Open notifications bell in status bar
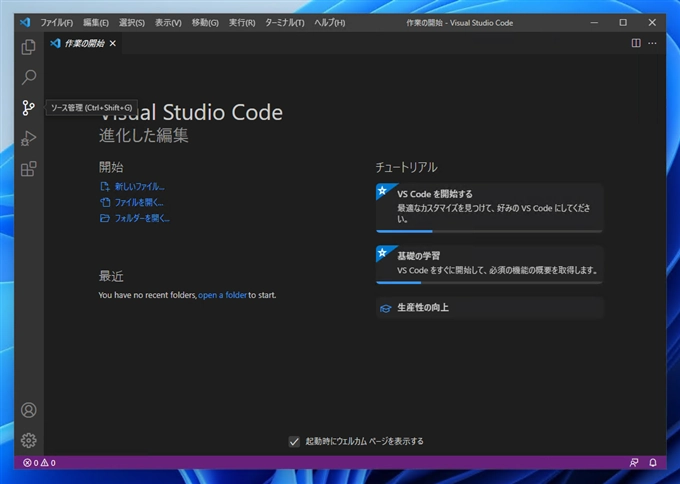Screen dimensions: 680x484 pos(653,463)
